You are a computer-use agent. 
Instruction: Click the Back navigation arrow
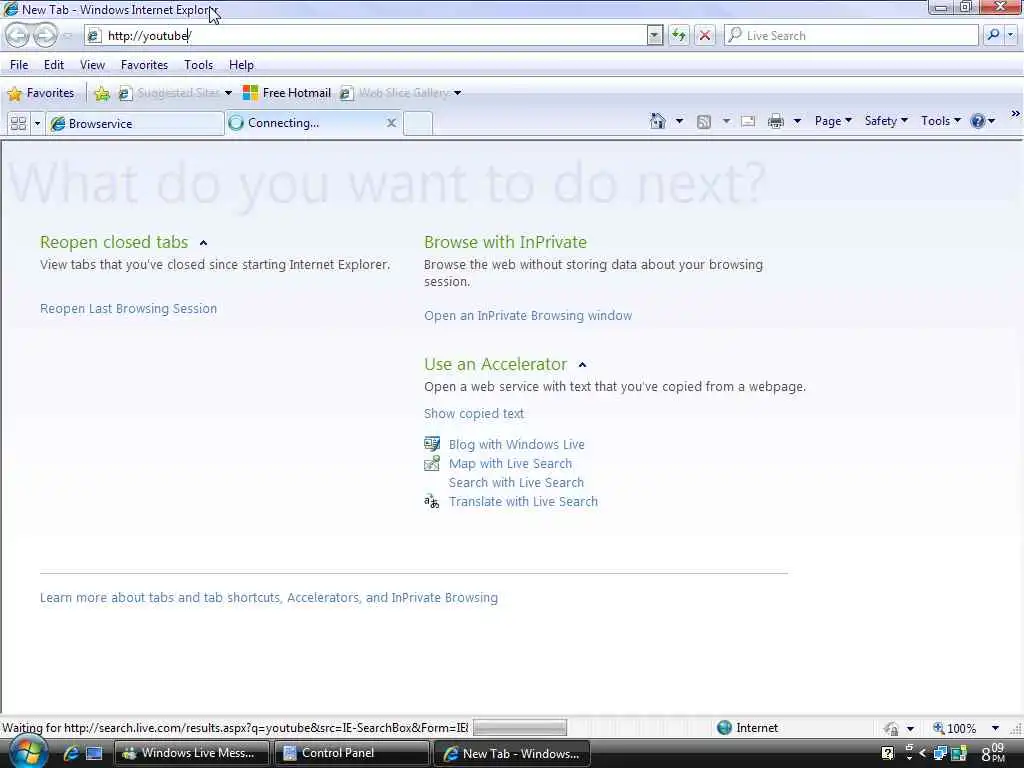(18, 35)
